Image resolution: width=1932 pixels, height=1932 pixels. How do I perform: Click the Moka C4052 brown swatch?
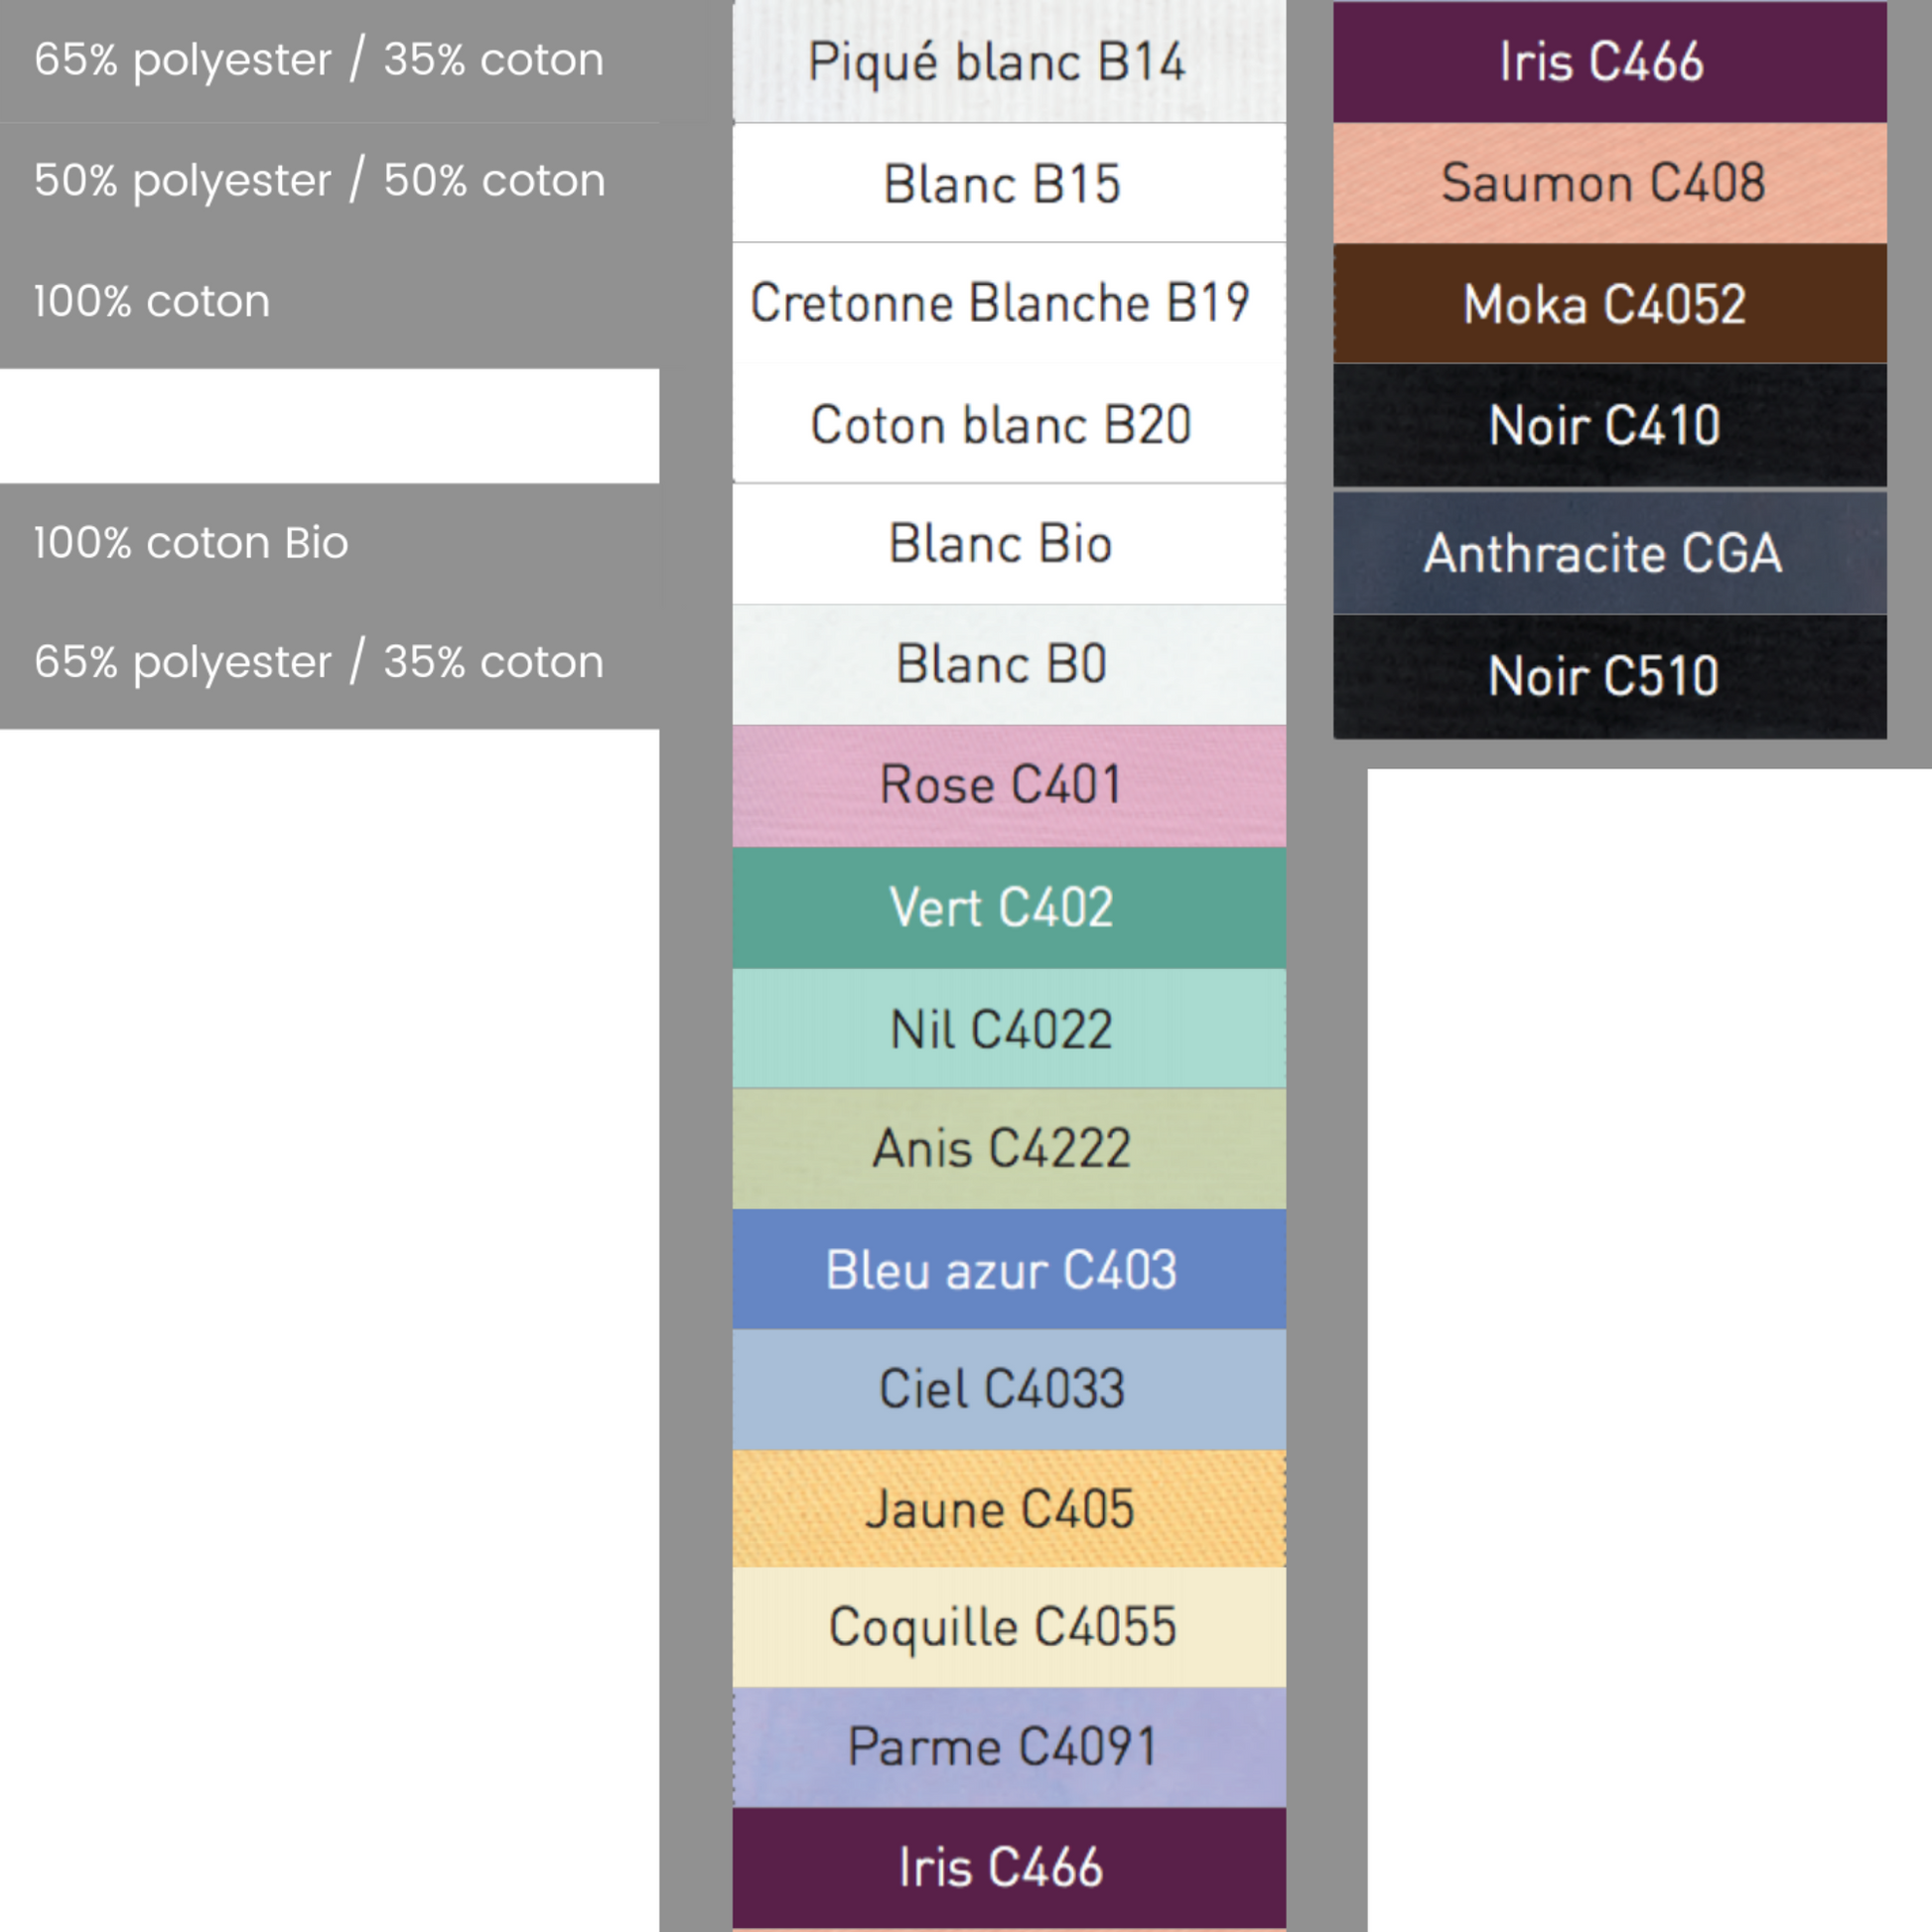click(x=1609, y=304)
